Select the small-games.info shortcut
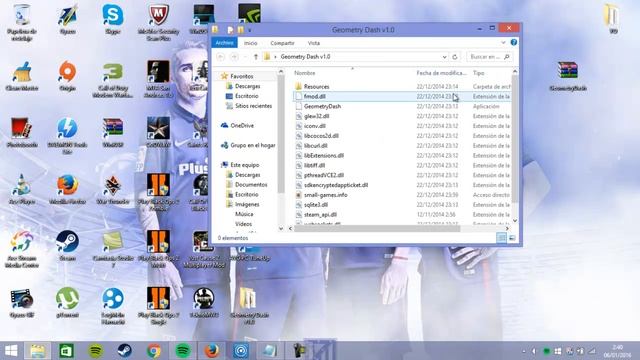Screen dimensions: 640x360 325,195
